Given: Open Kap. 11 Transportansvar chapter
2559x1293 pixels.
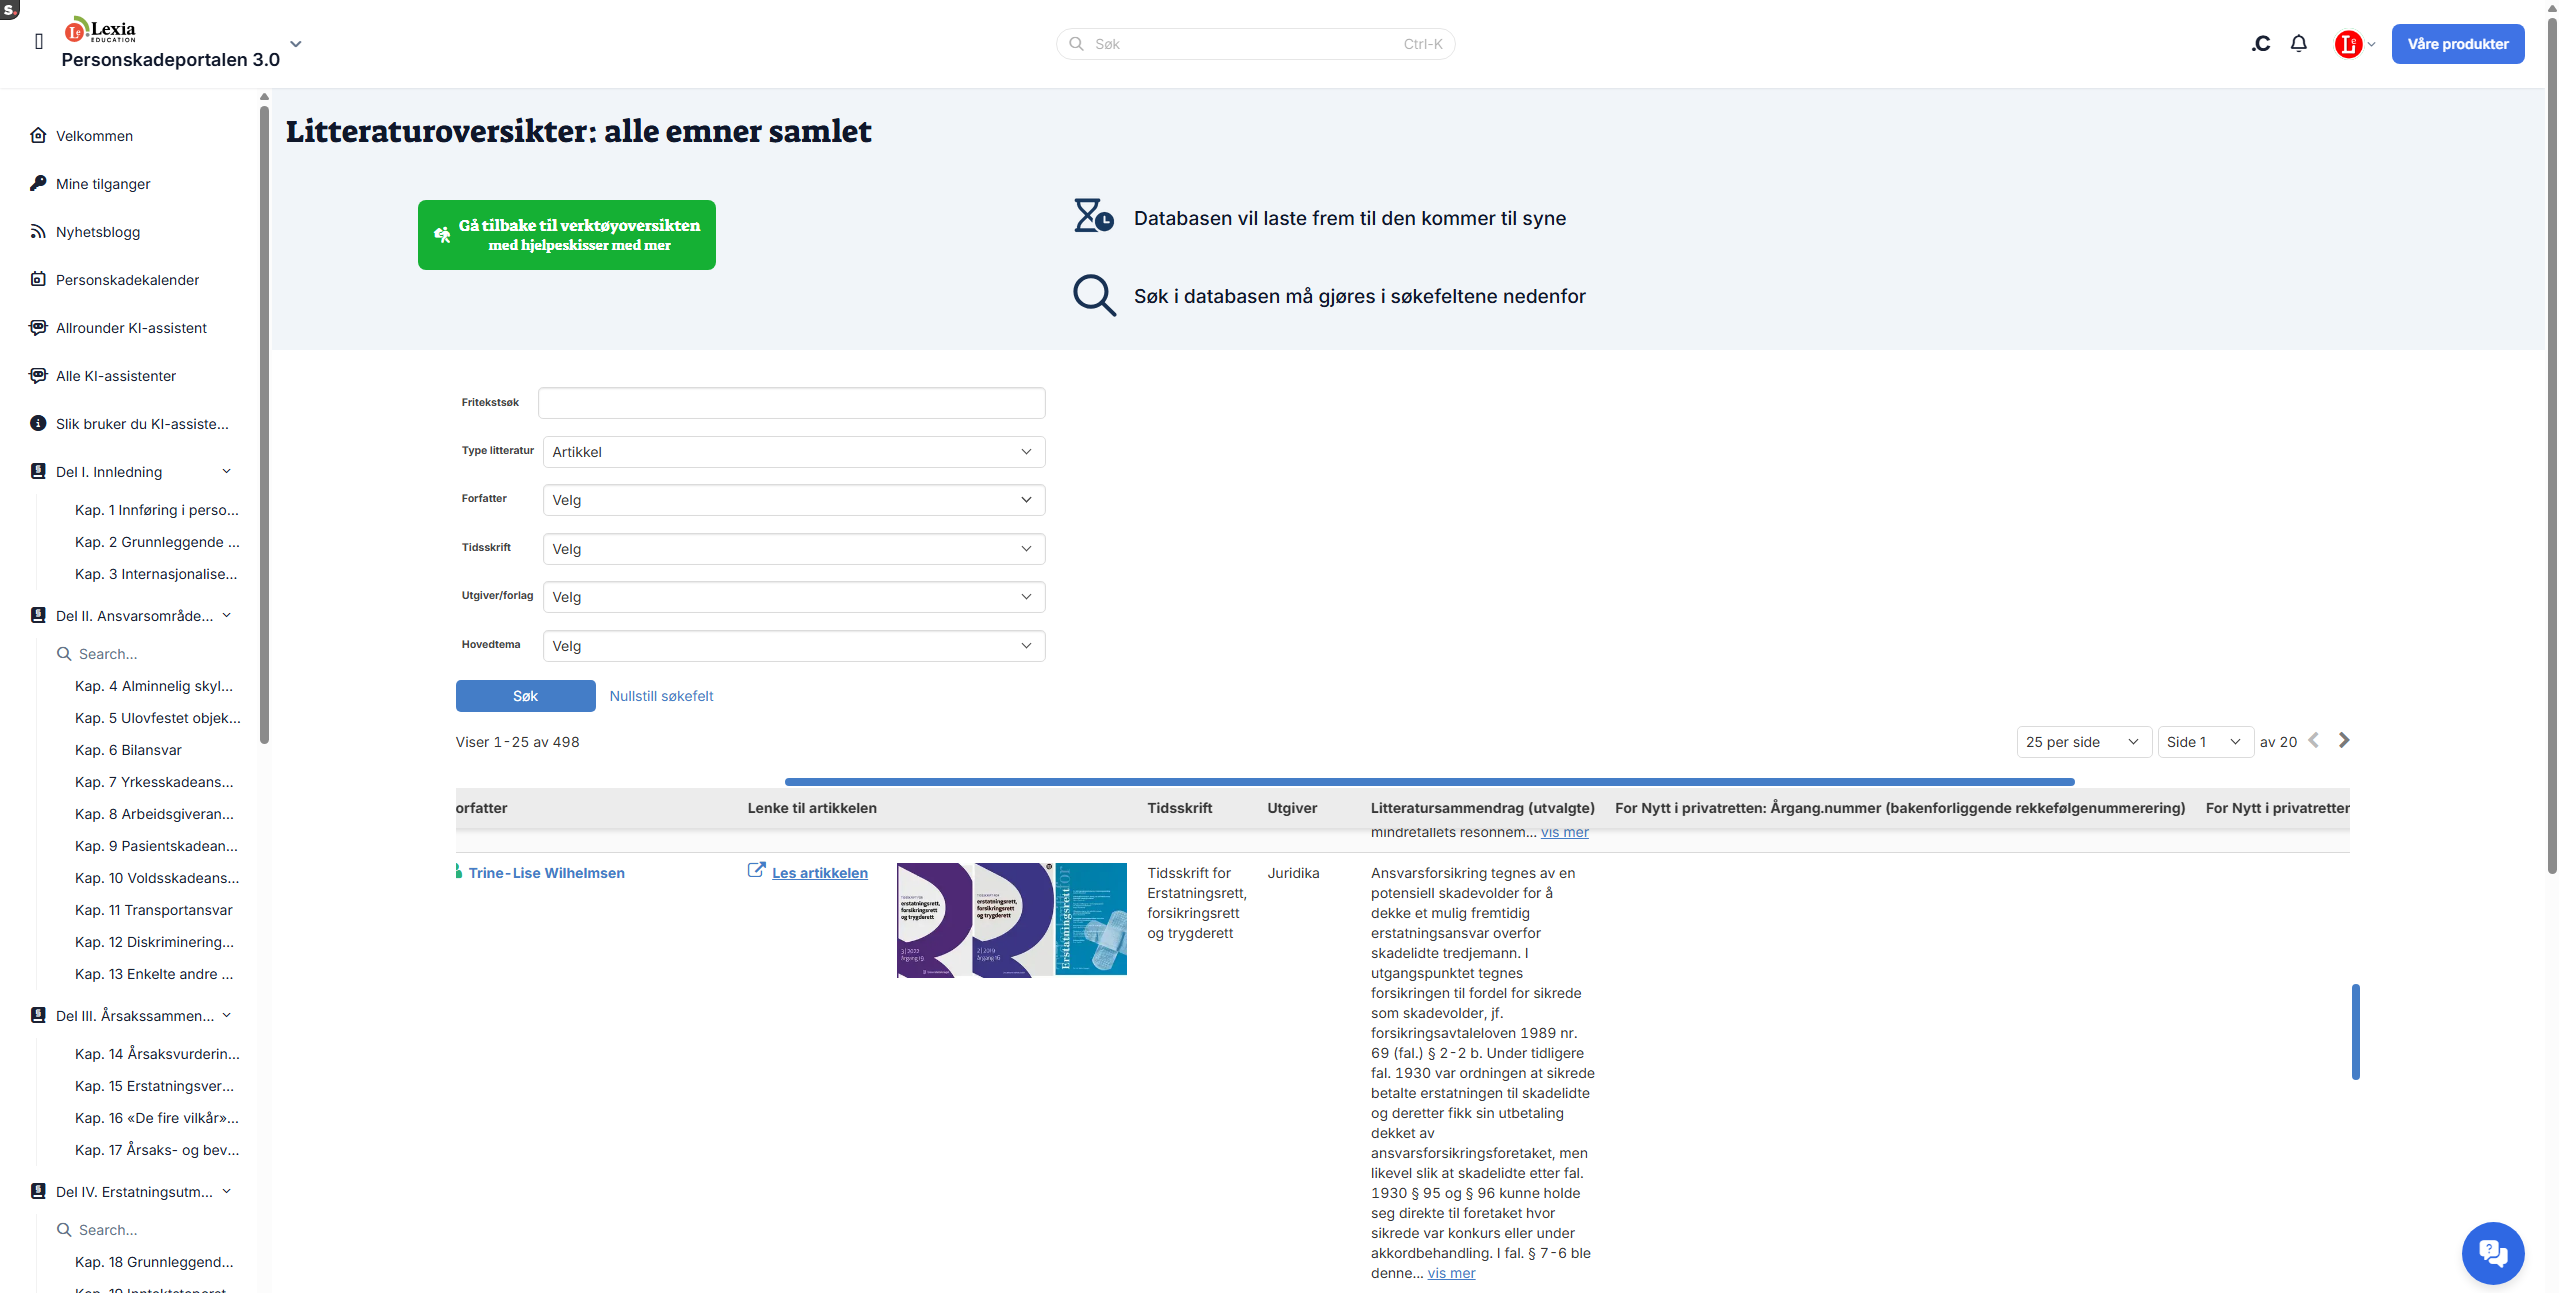Looking at the screenshot, I should 154,910.
